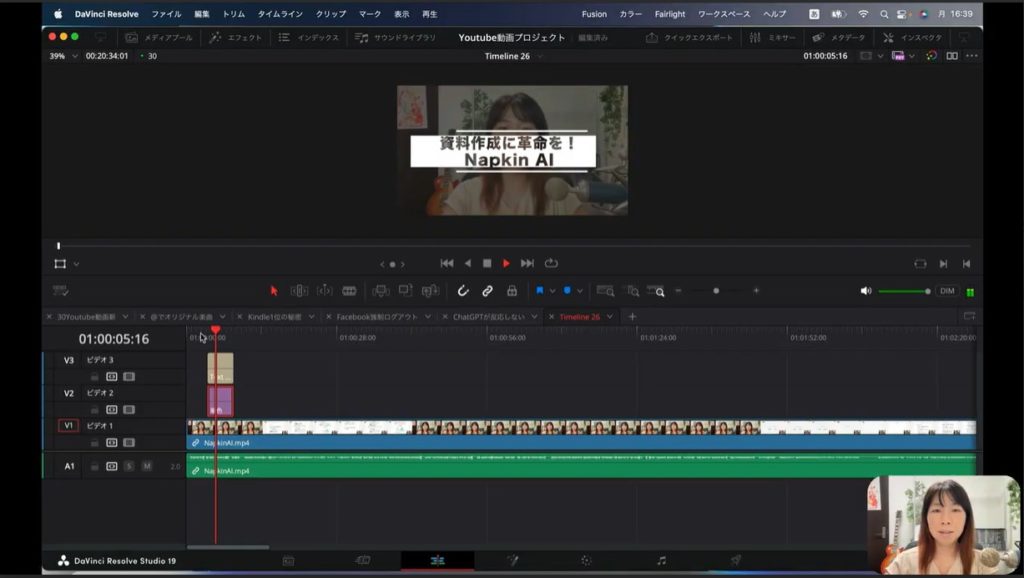Toggle loop playback icon
The height and width of the screenshot is (578, 1024).
tap(551, 263)
